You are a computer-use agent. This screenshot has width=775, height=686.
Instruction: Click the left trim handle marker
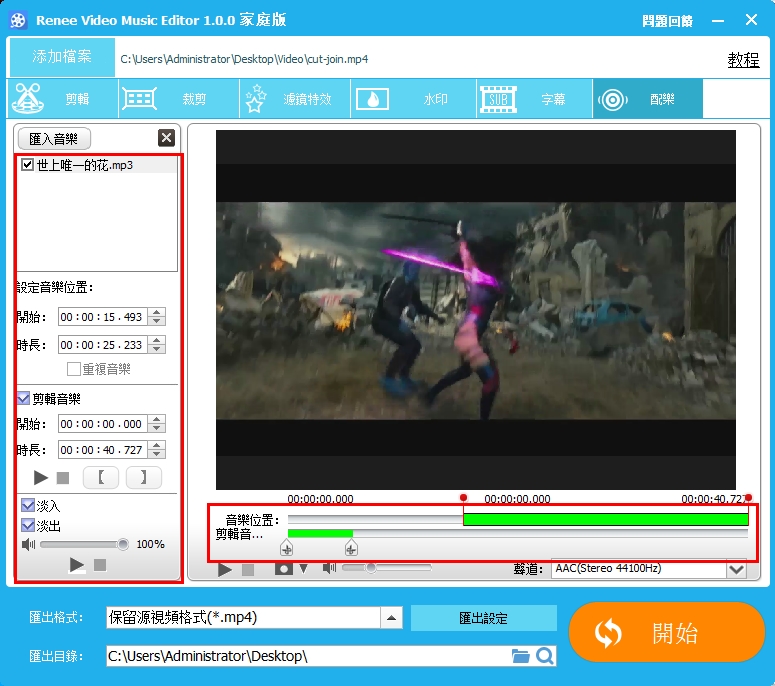pos(287,548)
